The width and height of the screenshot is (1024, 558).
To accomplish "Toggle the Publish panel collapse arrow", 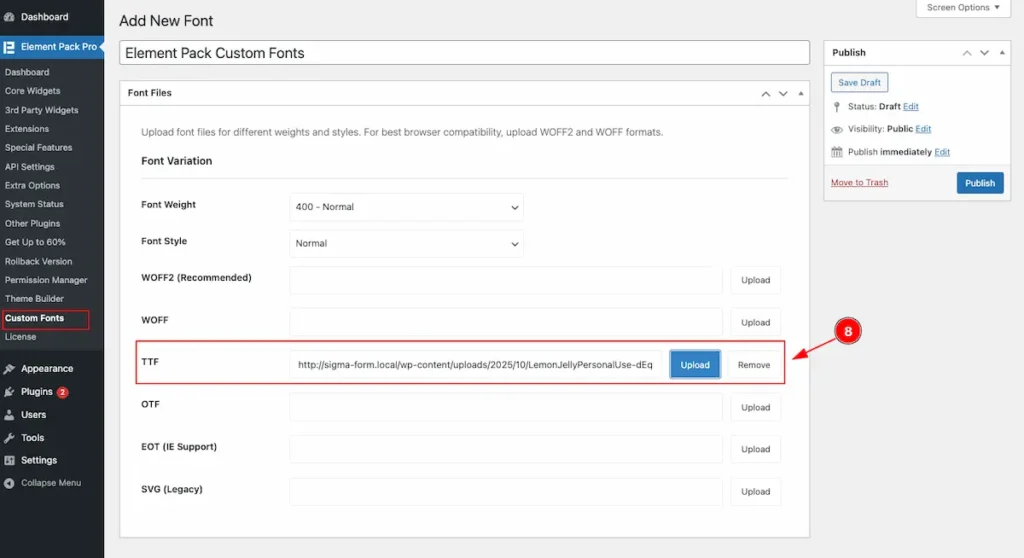I will 1001,53.
